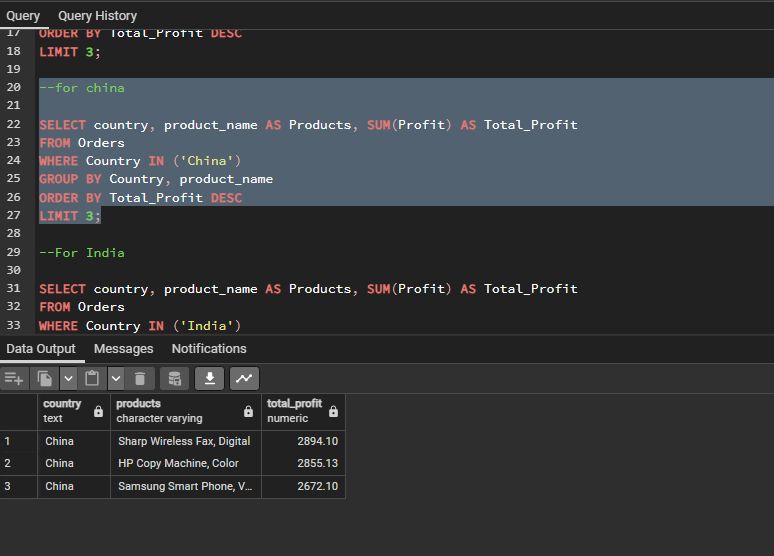Open the copy options dropdown arrow
This screenshot has height=556, width=774.
[x=68, y=379]
